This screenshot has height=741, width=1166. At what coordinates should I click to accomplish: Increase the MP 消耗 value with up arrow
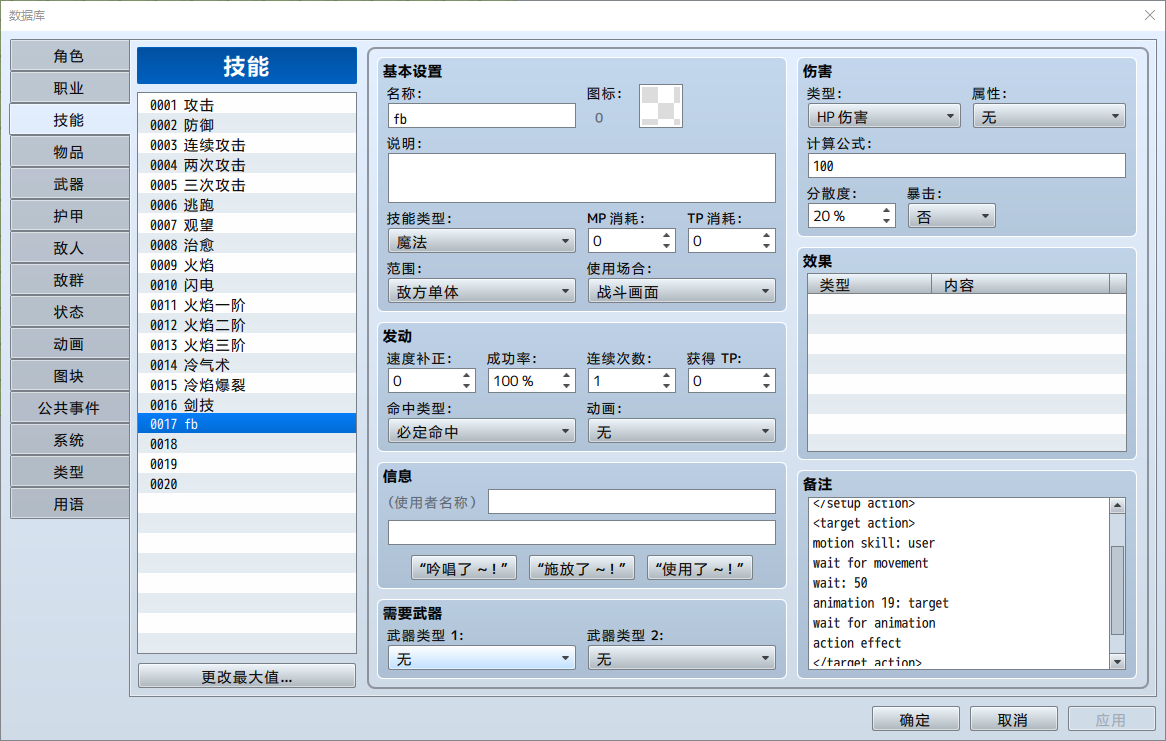[666, 235]
